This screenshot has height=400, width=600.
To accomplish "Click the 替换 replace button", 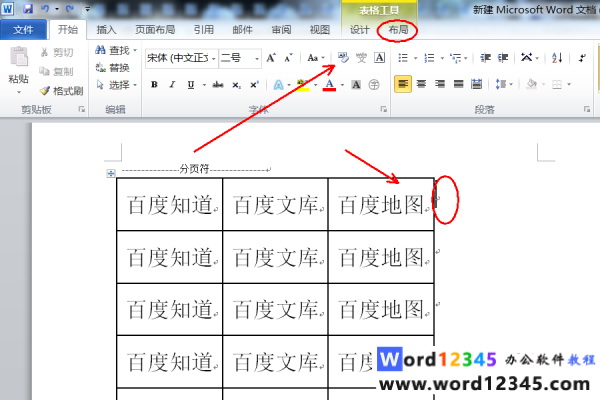I will tap(113, 68).
